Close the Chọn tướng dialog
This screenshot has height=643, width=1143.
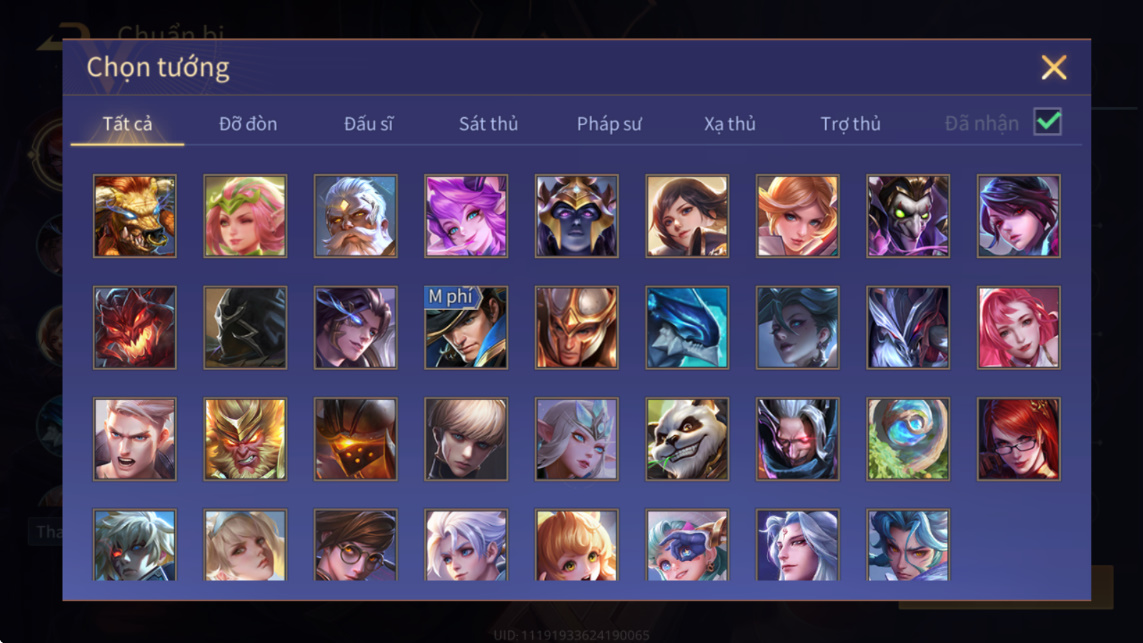pyautogui.click(x=1053, y=68)
